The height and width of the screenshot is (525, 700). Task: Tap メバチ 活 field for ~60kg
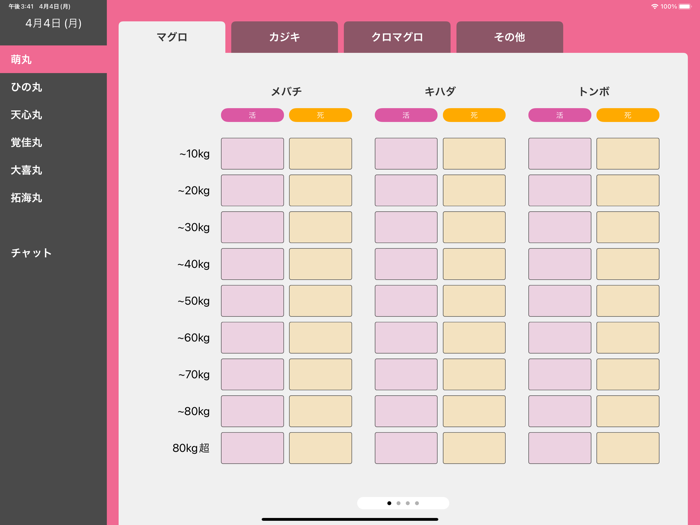click(x=252, y=338)
